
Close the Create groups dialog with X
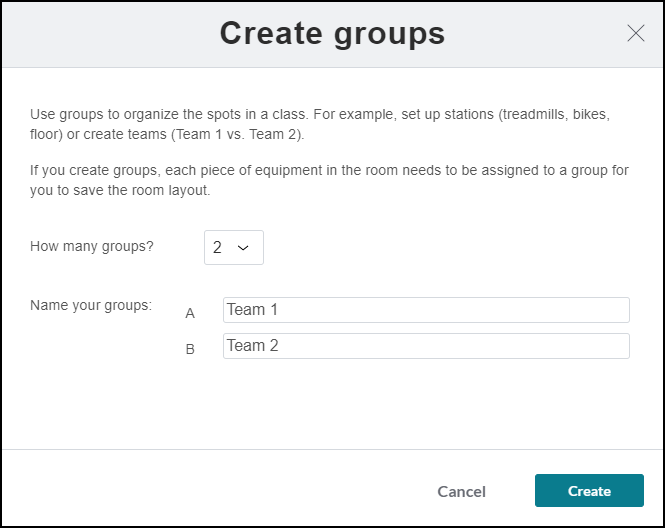point(635,33)
